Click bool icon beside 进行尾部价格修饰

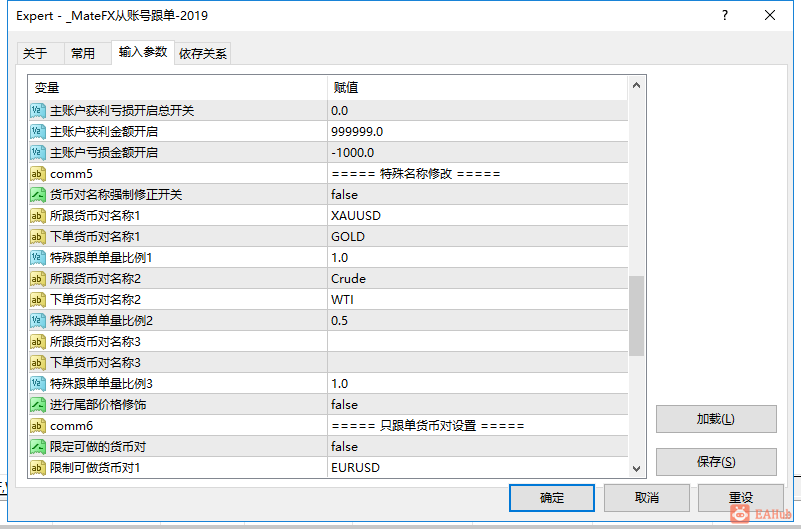(38, 404)
